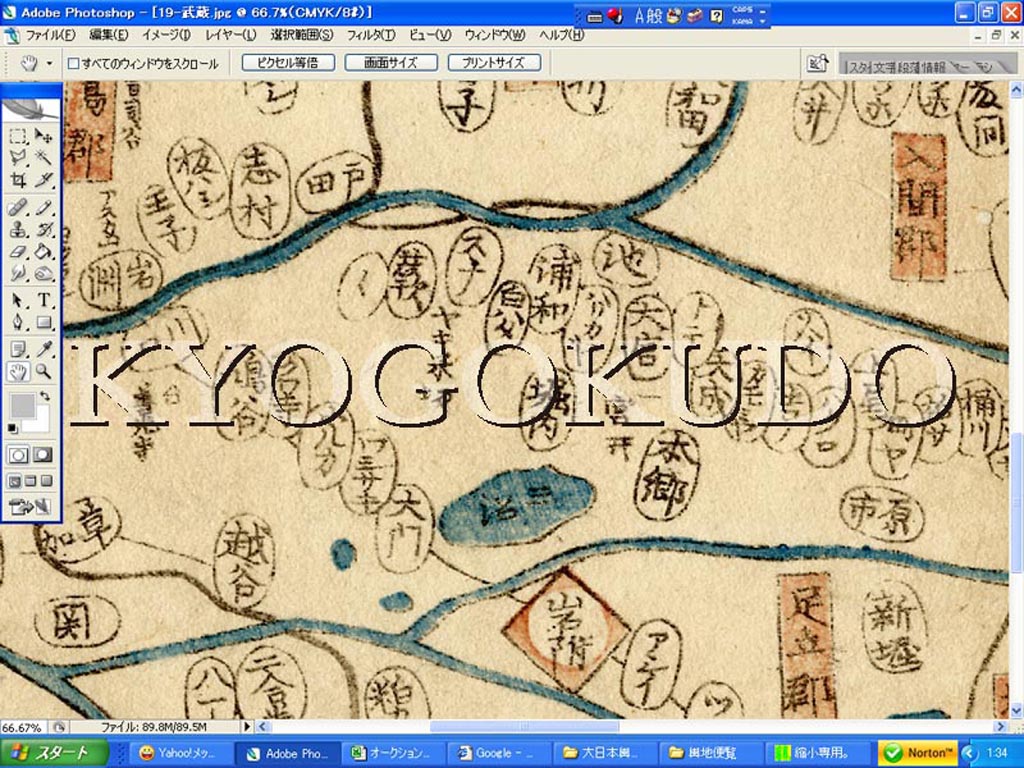The width and height of the screenshot is (1024, 768).
Task: Open the レイヤー menu
Action: click(231, 35)
